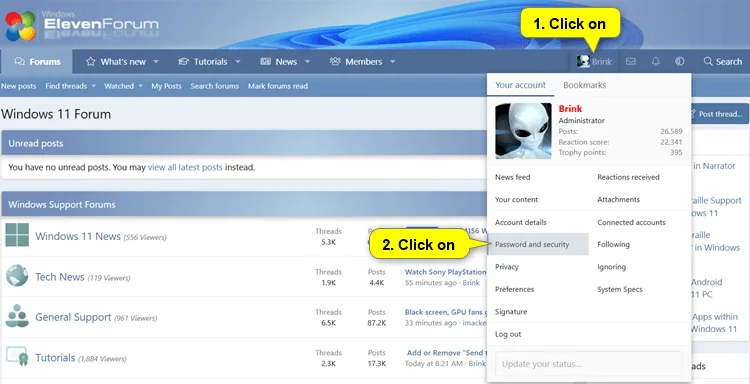Expand the What's new dropdown arrow
The width and height of the screenshot is (750, 384).
[156, 62]
